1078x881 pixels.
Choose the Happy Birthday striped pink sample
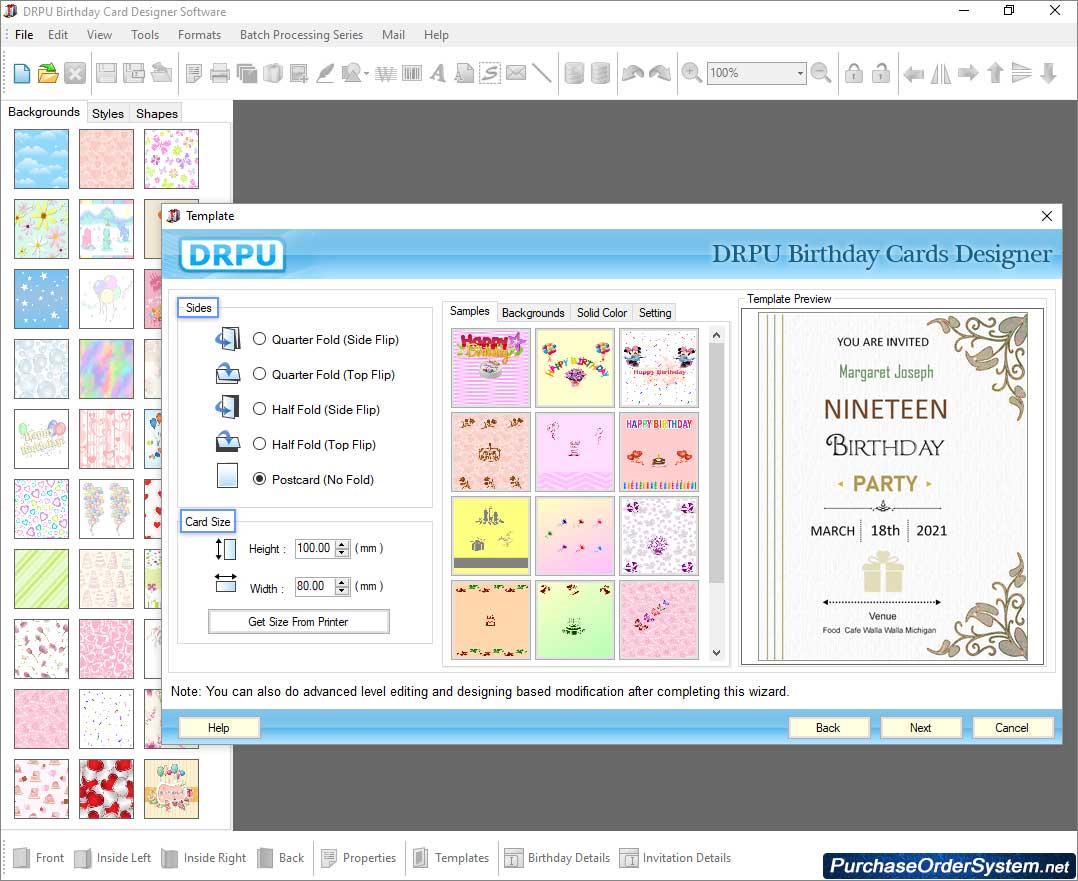(x=490, y=367)
